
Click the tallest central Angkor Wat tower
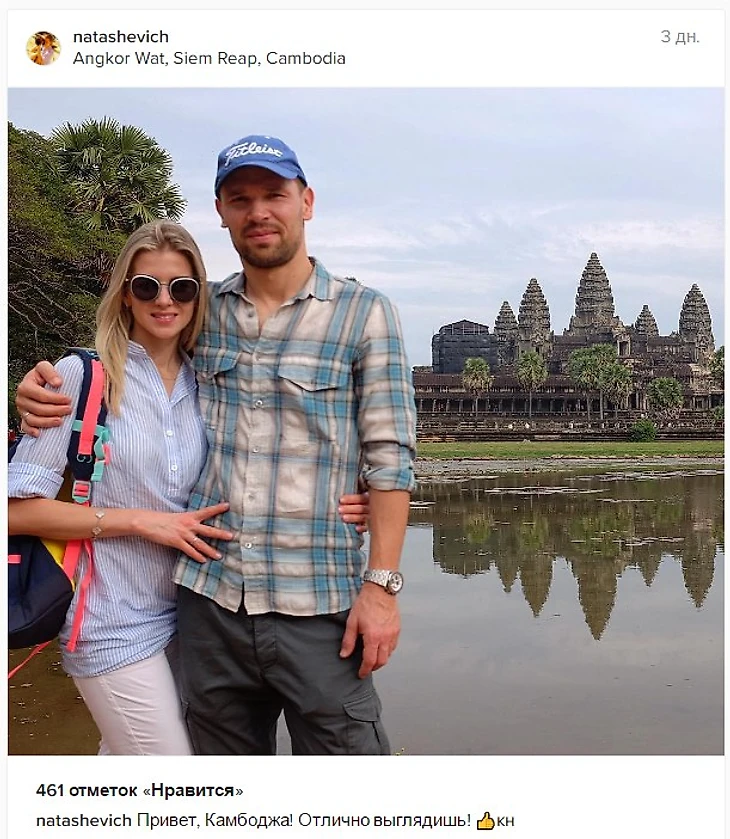coord(594,292)
